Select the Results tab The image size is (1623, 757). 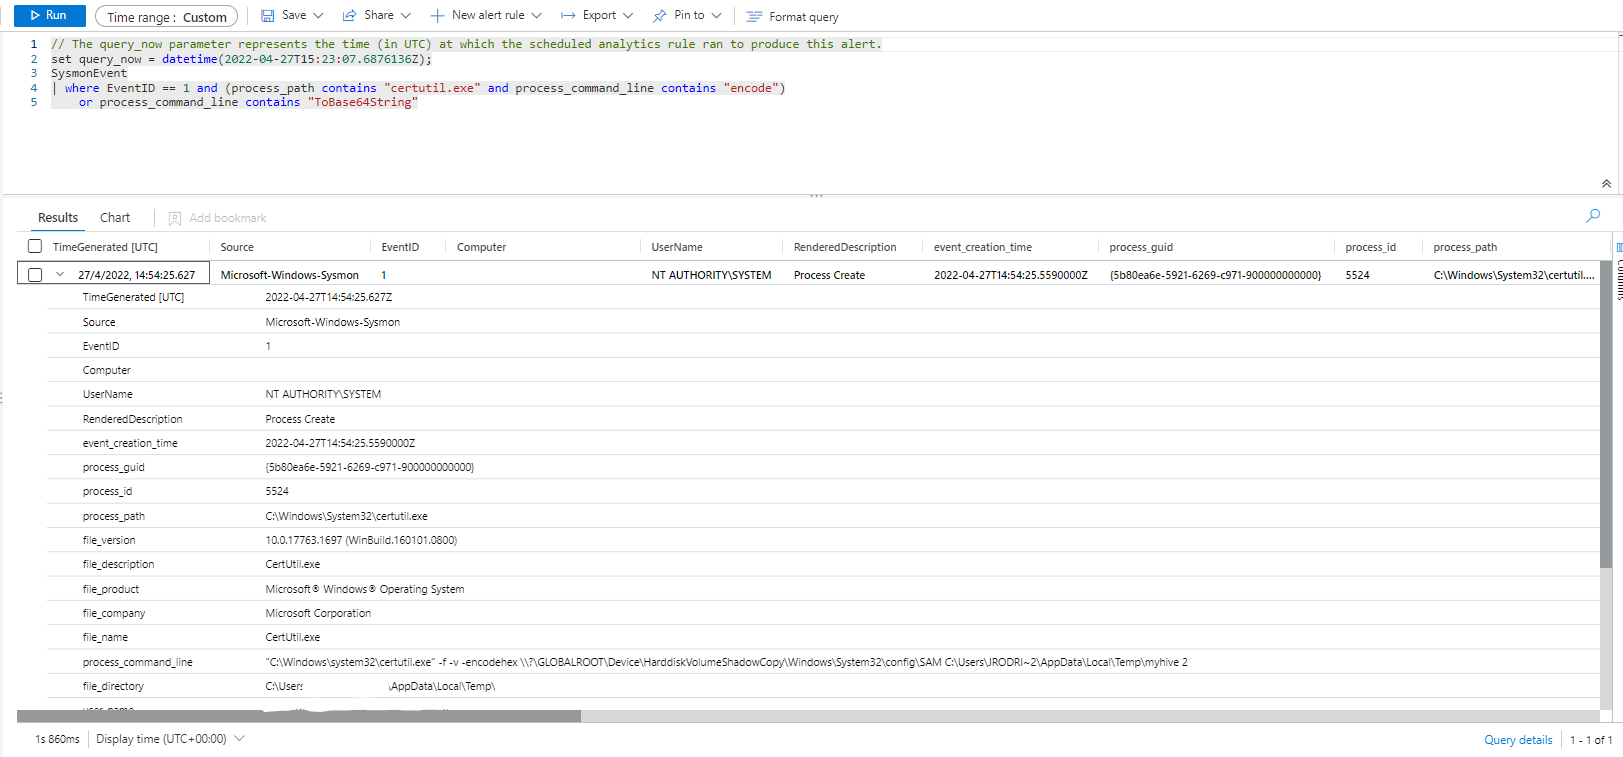tap(58, 218)
